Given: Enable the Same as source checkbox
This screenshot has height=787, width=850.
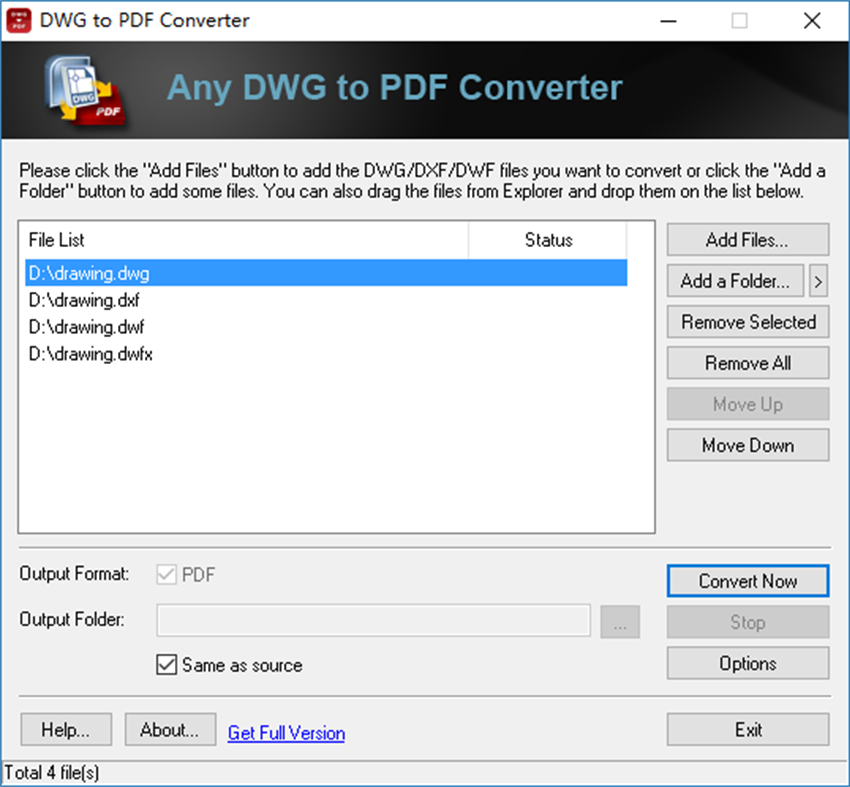Looking at the screenshot, I should [167, 664].
